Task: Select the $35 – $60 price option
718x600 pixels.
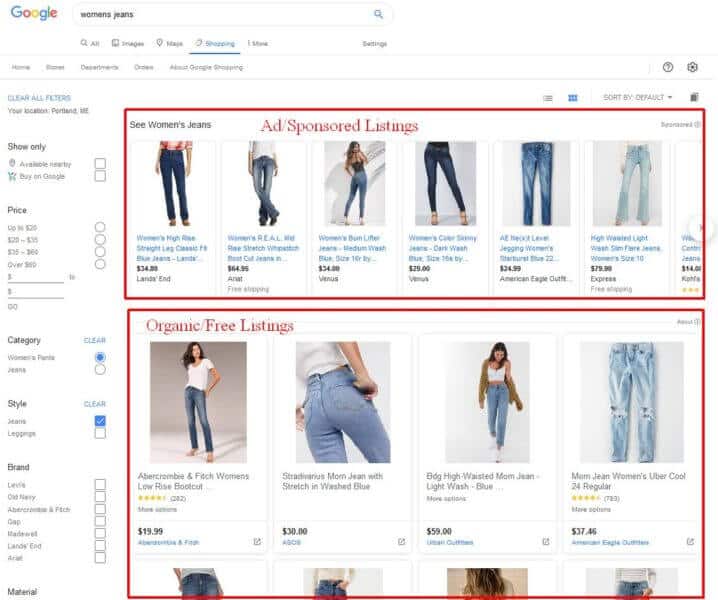Action: (100, 251)
